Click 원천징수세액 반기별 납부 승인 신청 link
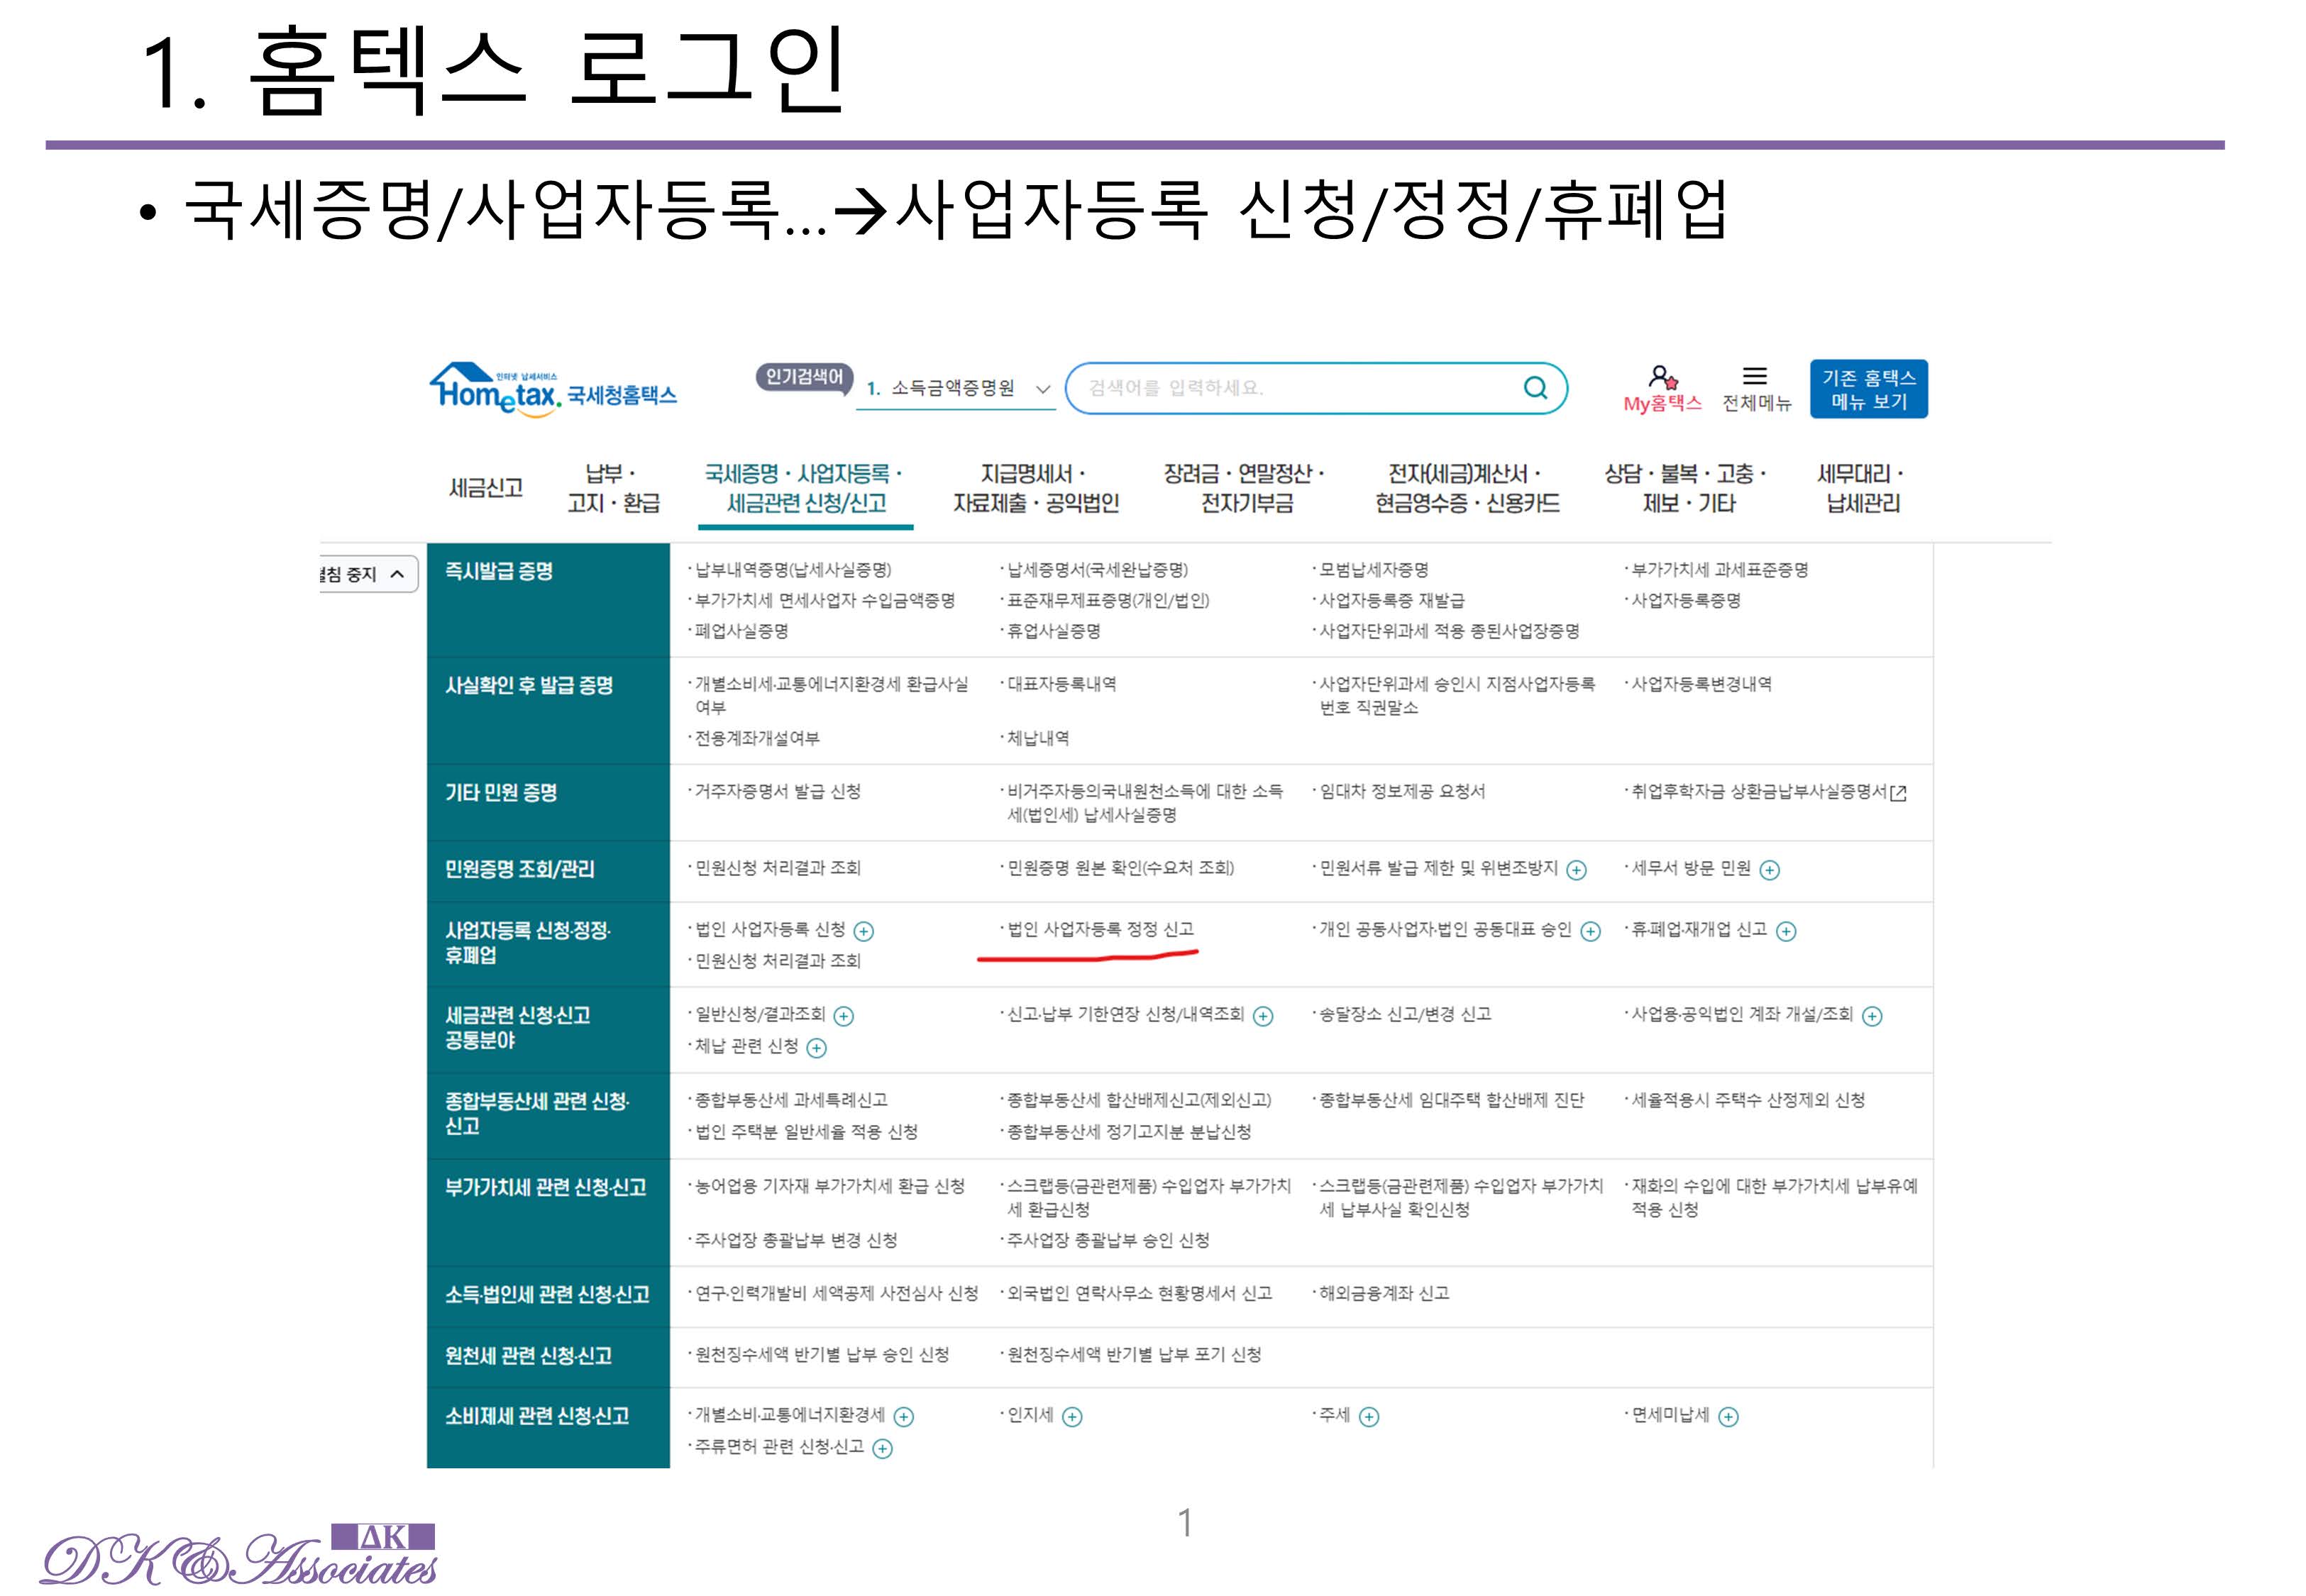2306x1596 pixels. [821, 1355]
